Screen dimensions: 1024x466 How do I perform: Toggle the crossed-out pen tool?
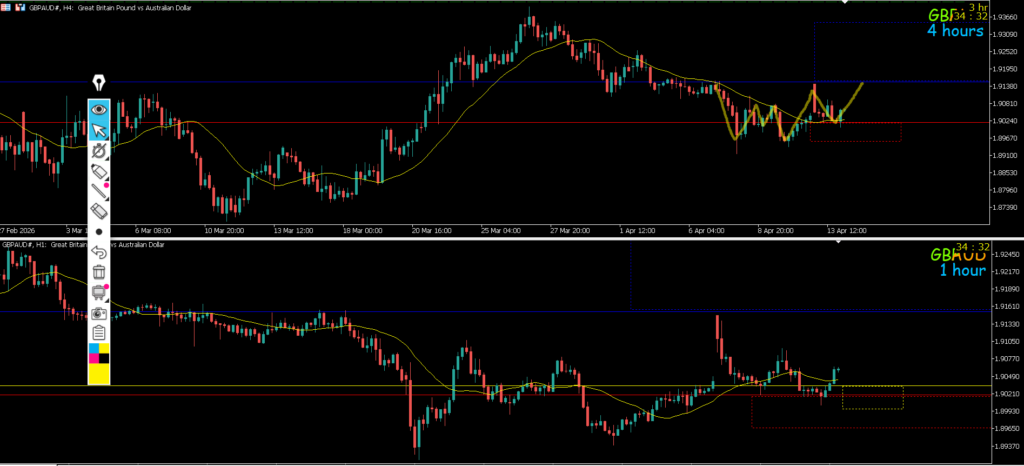click(99, 150)
